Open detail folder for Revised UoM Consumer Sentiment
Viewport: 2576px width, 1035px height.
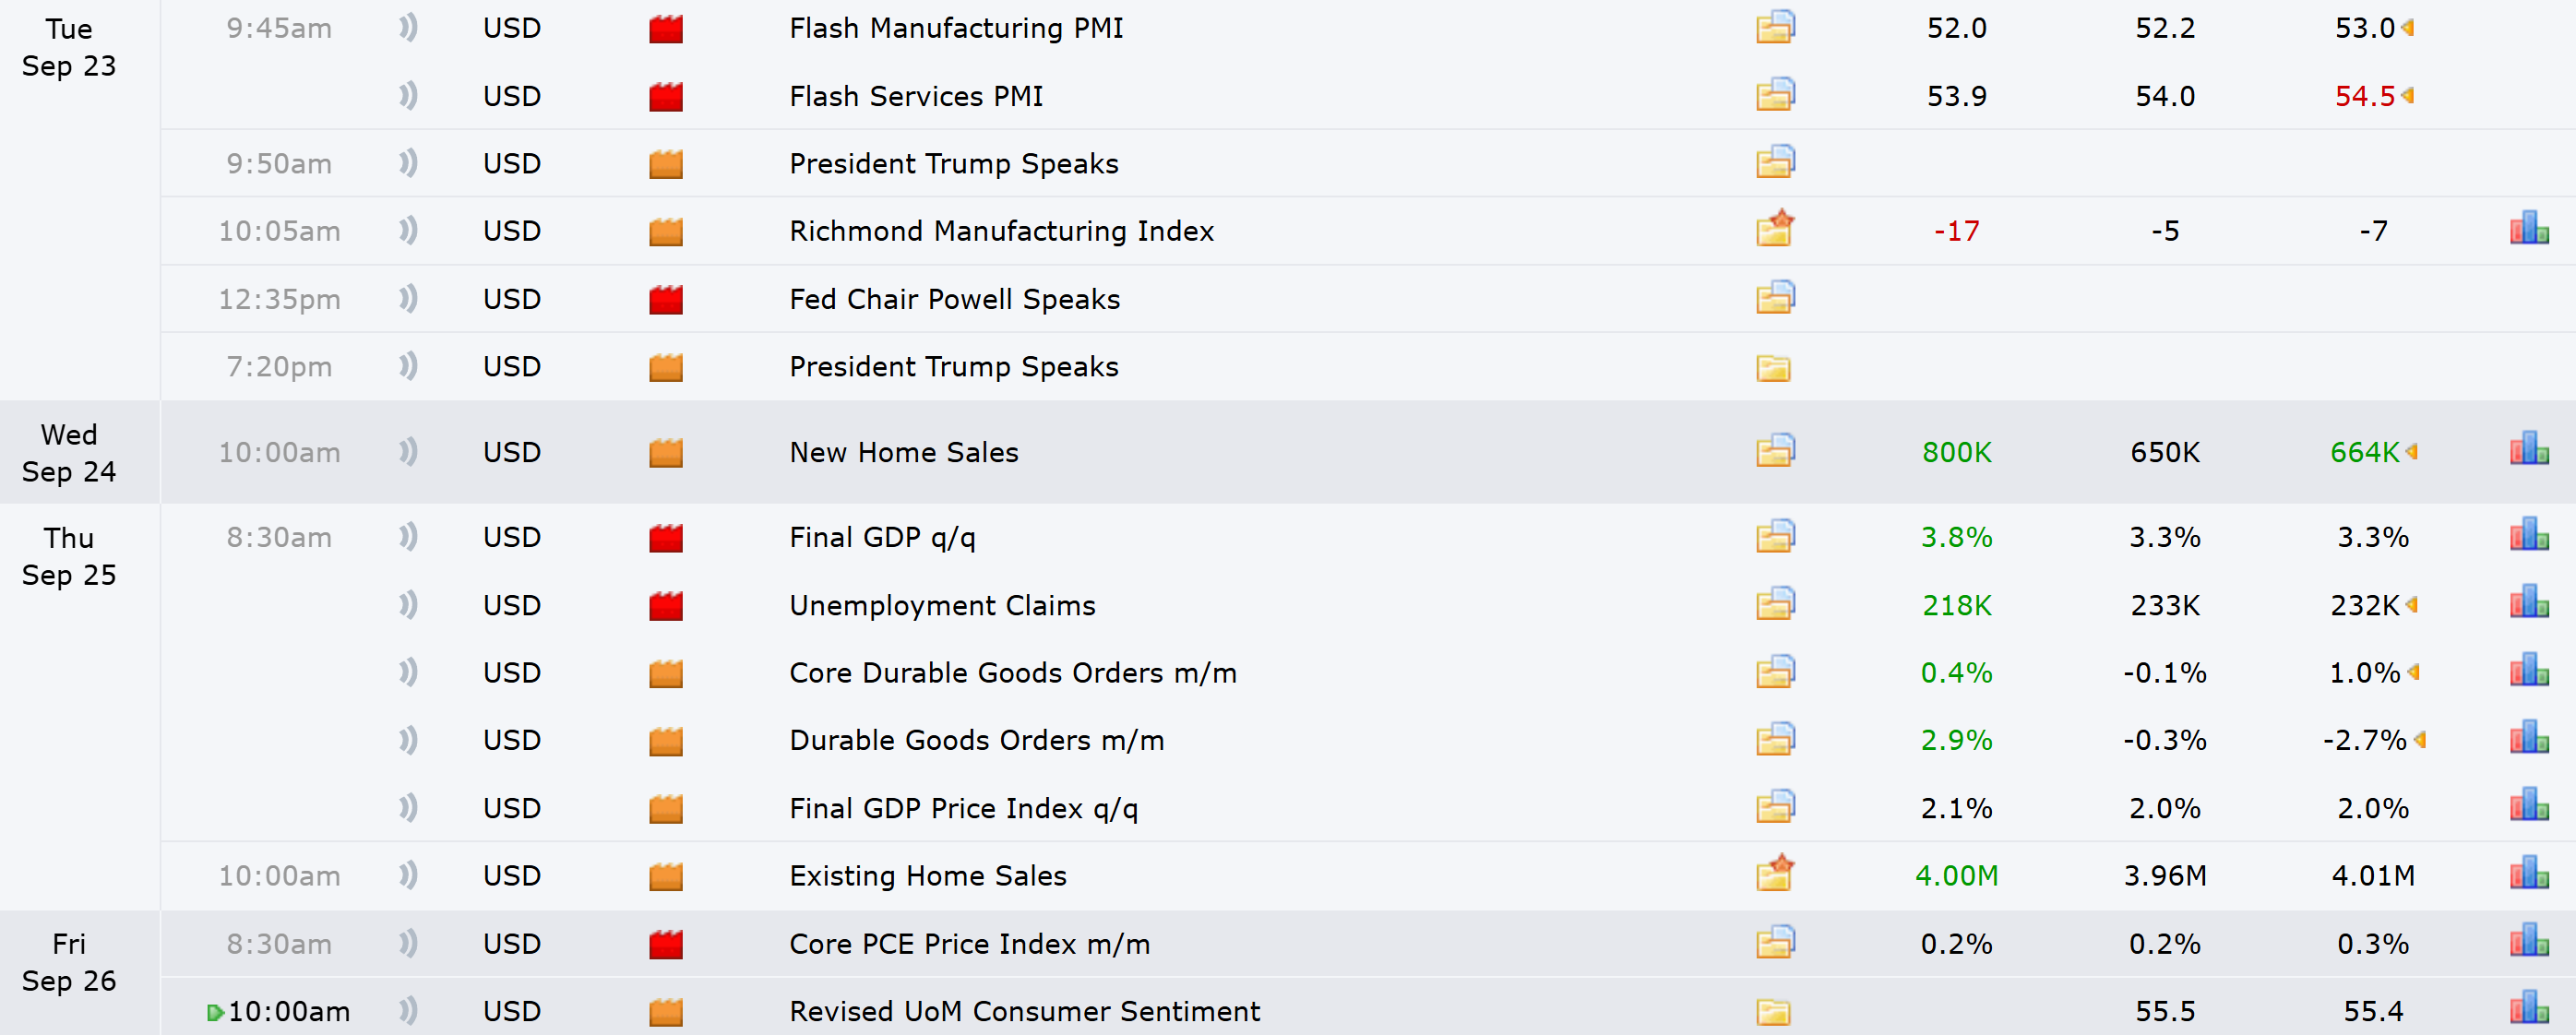(x=1773, y=1012)
